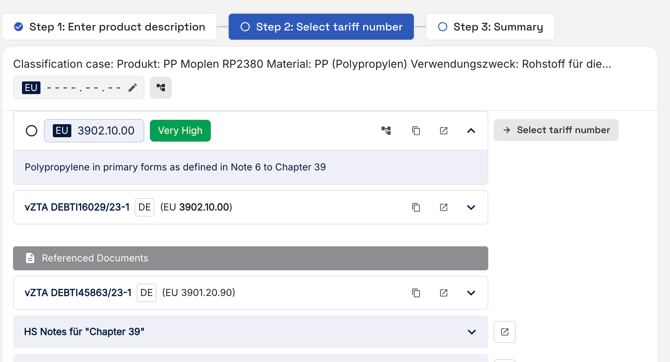Image resolution: width=670 pixels, height=362 pixels.
Task: Switch to Step 3: Summary
Action: (x=490, y=27)
